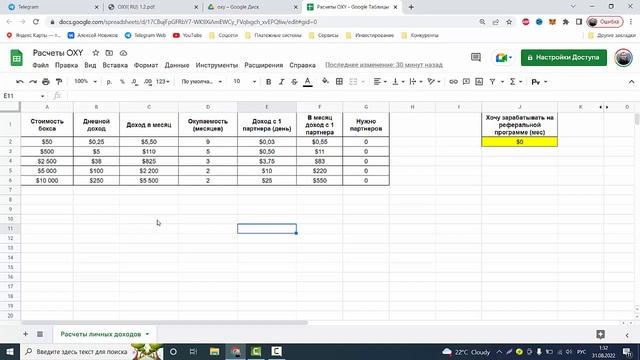Open YouTube bookmark
The width and height of the screenshot is (640, 360).
(187, 36)
